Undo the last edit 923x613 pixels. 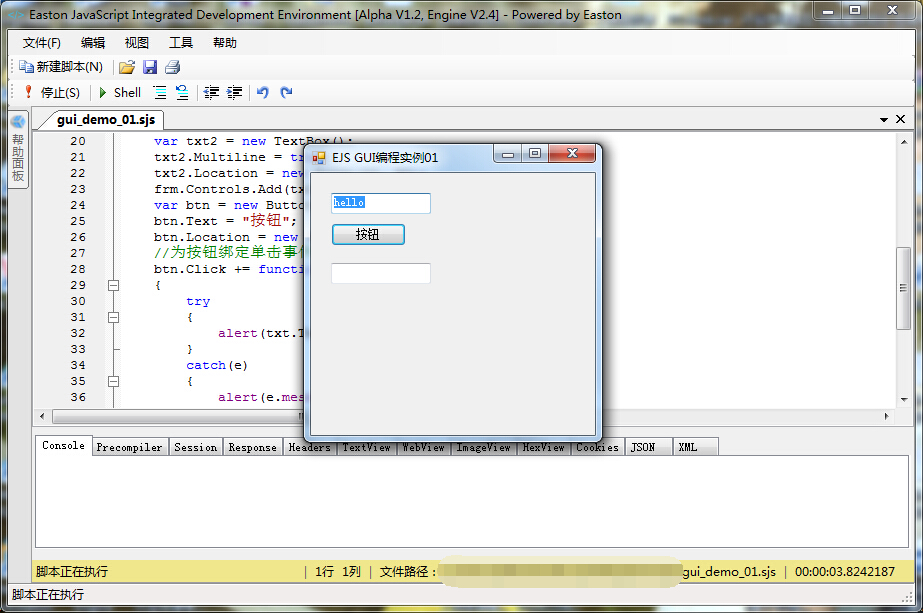(263, 92)
